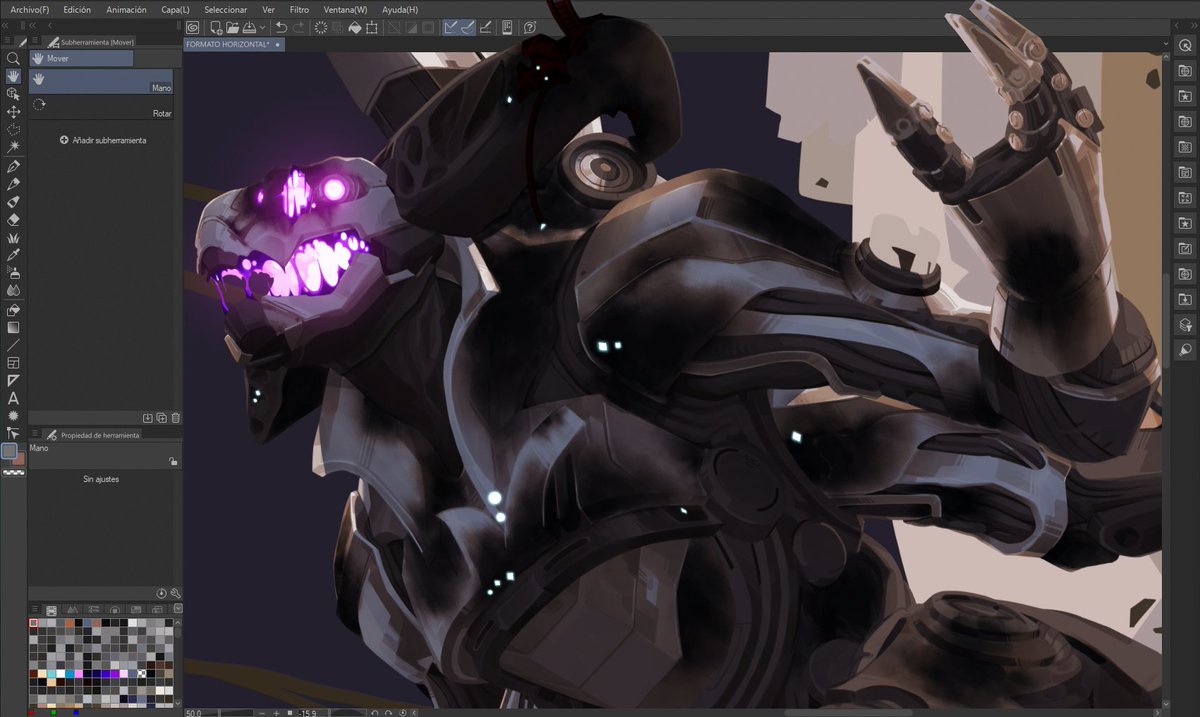This screenshot has width=1200, height=717.
Task: Open color set panel dropdown arrow
Action: (178, 608)
